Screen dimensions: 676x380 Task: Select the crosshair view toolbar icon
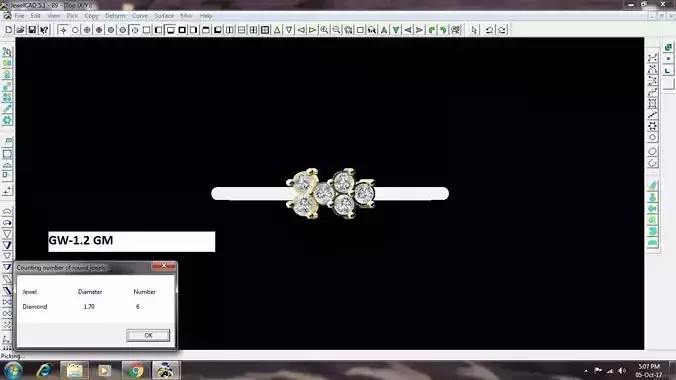[63, 30]
